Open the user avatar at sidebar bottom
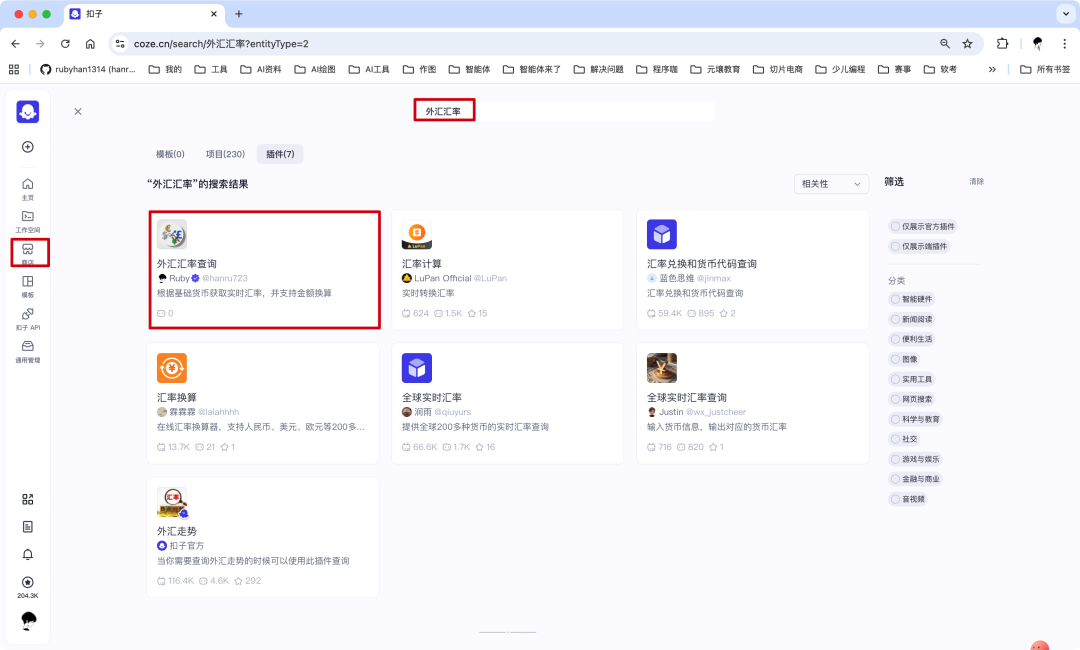1080x650 pixels. (28, 621)
